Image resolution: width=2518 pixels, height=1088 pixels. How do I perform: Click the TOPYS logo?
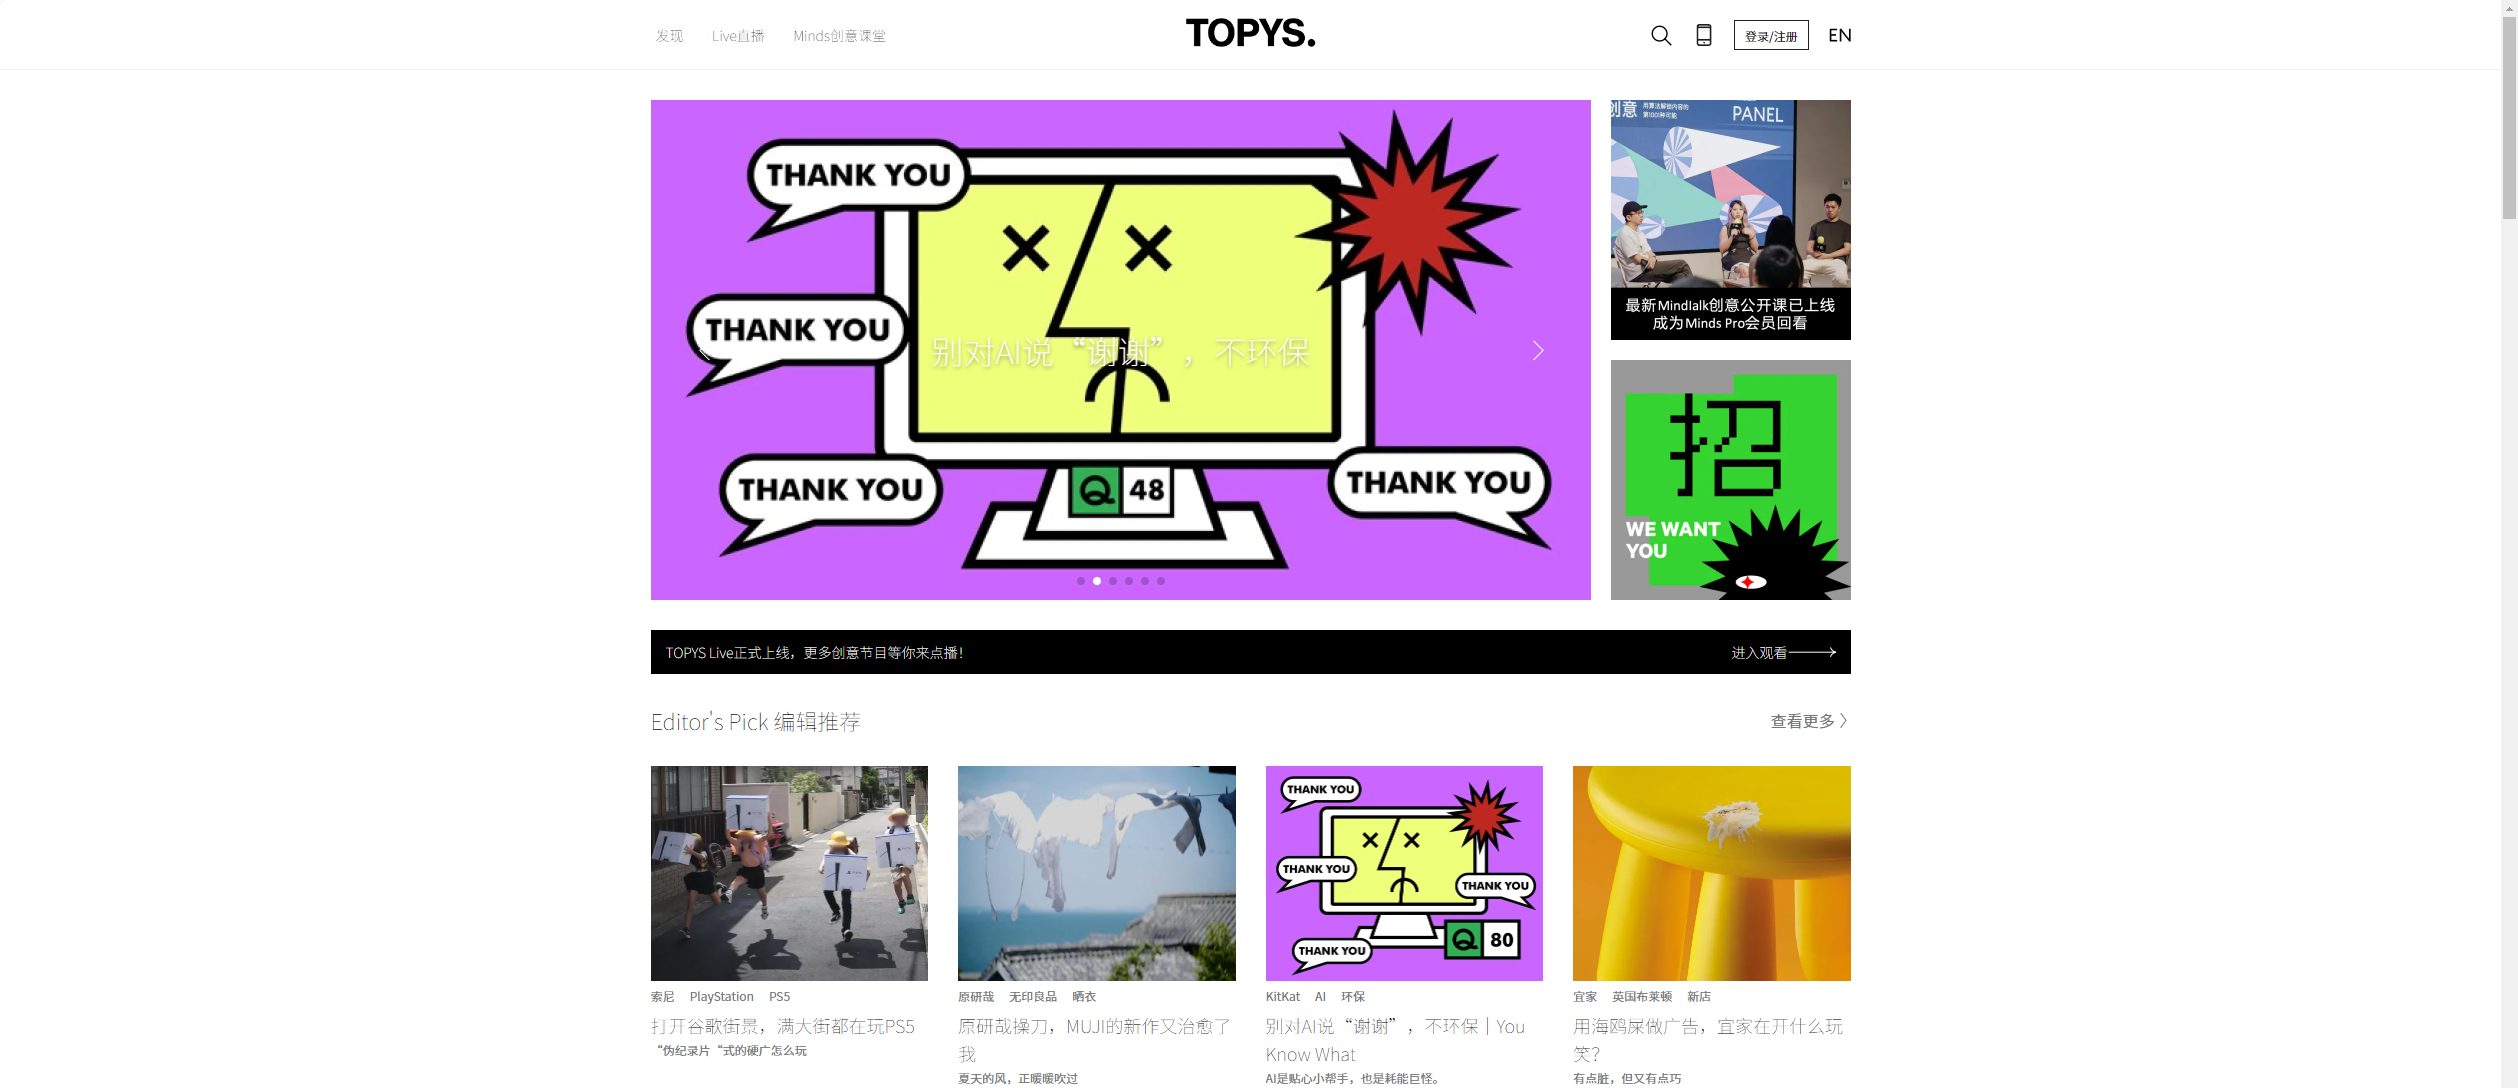(1250, 33)
